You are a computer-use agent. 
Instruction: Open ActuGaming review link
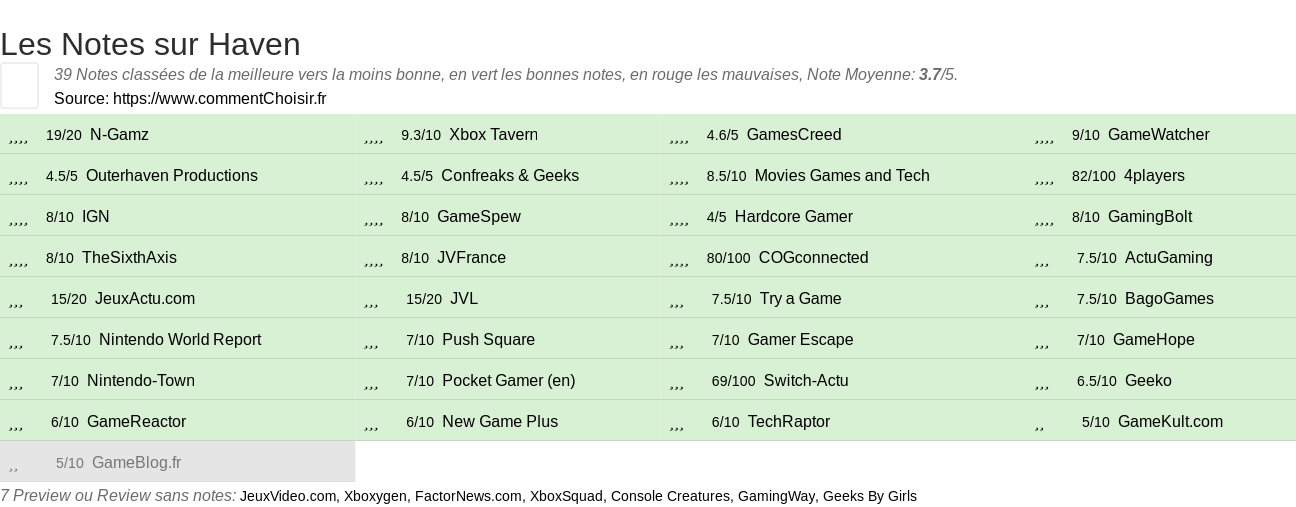pos(1169,258)
